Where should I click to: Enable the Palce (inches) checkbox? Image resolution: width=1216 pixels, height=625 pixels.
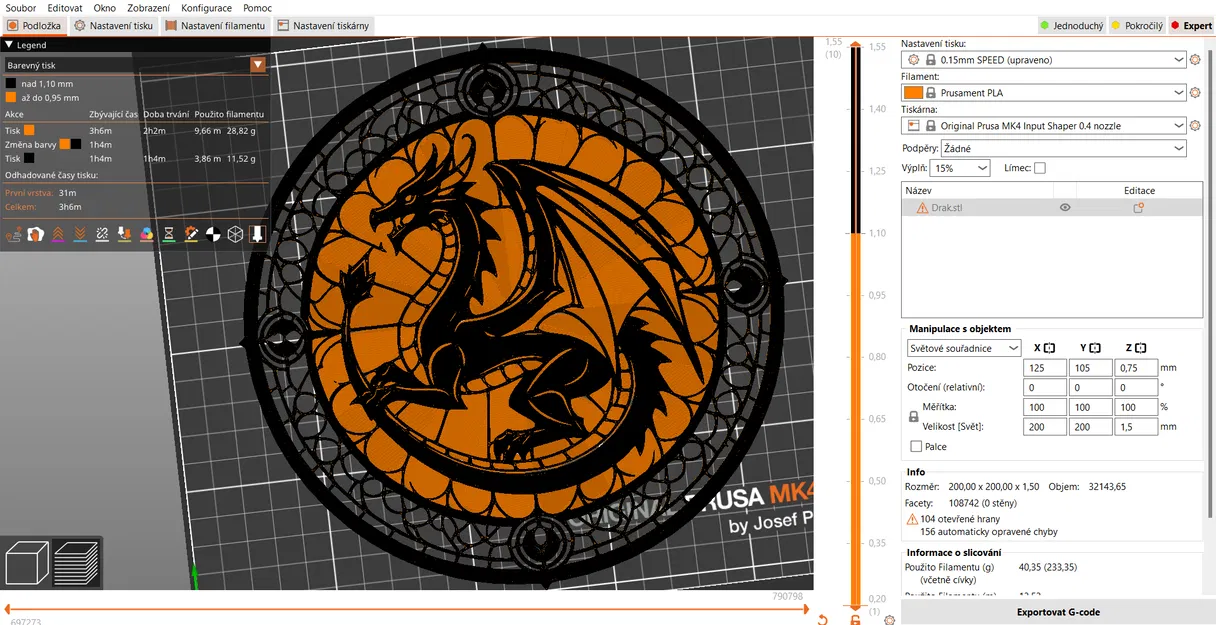(916, 447)
